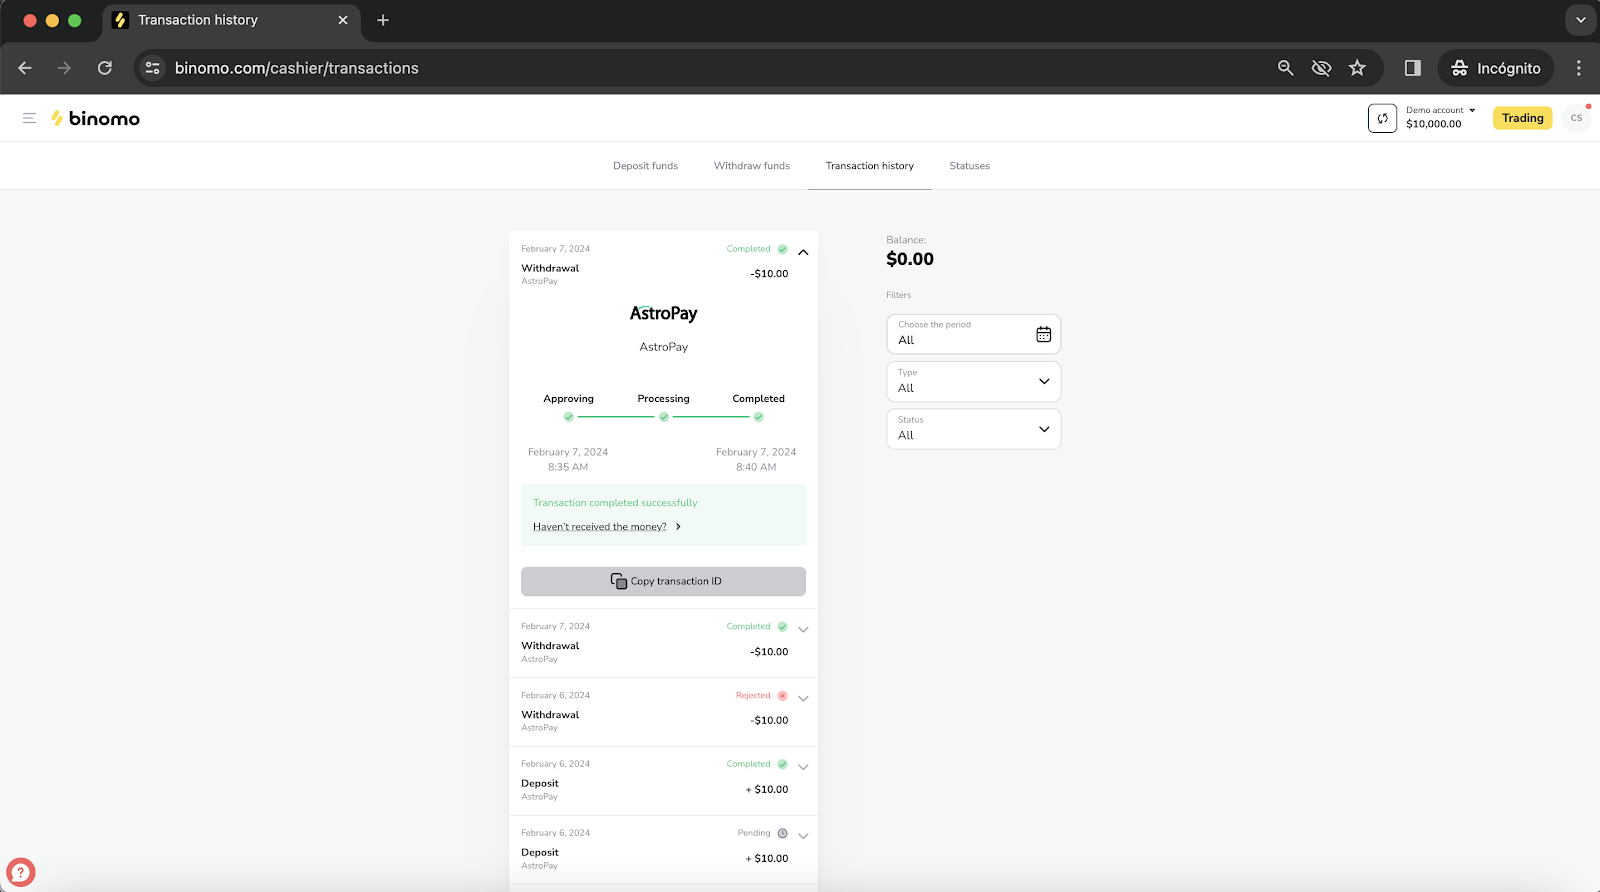The width and height of the screenshot is (1600, 892).
Task: Open the calendar period picker icon
Action: pos(1043,334)
